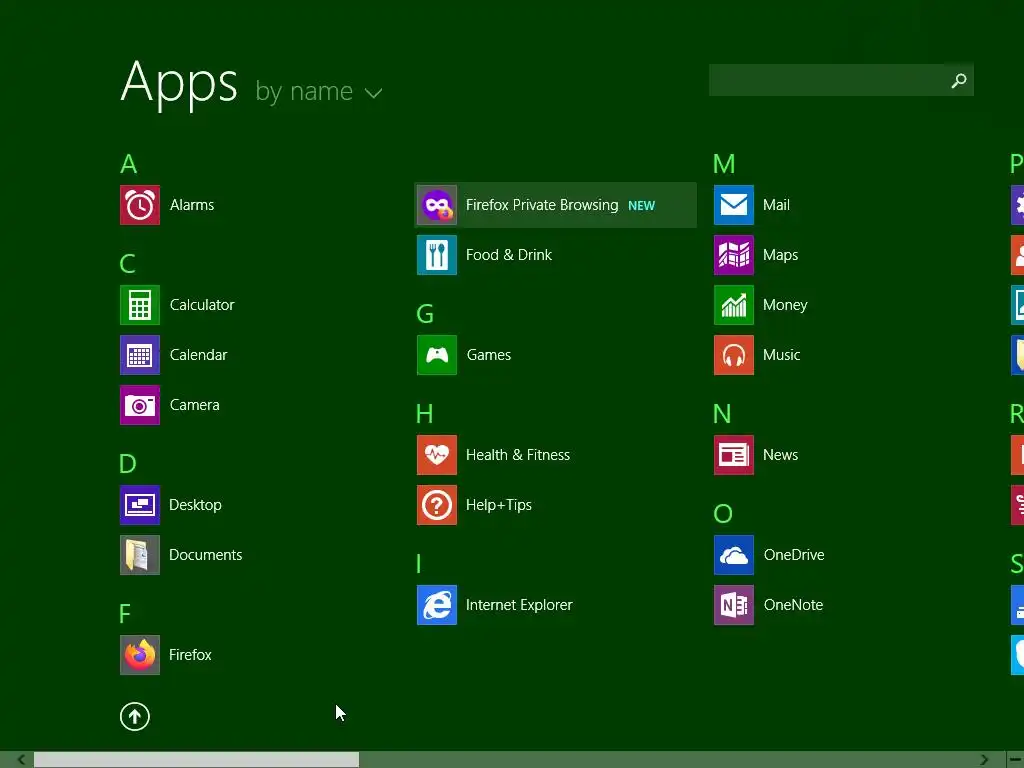Click the letter G group header
This screenshot has height=768, width=1024.
[x=425, y=314]
